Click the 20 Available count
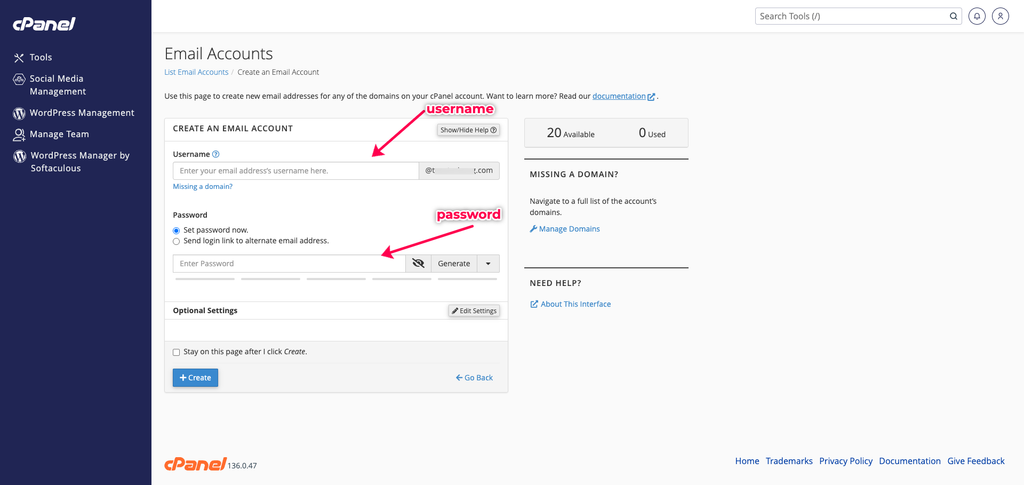 (x=570, y=133)
